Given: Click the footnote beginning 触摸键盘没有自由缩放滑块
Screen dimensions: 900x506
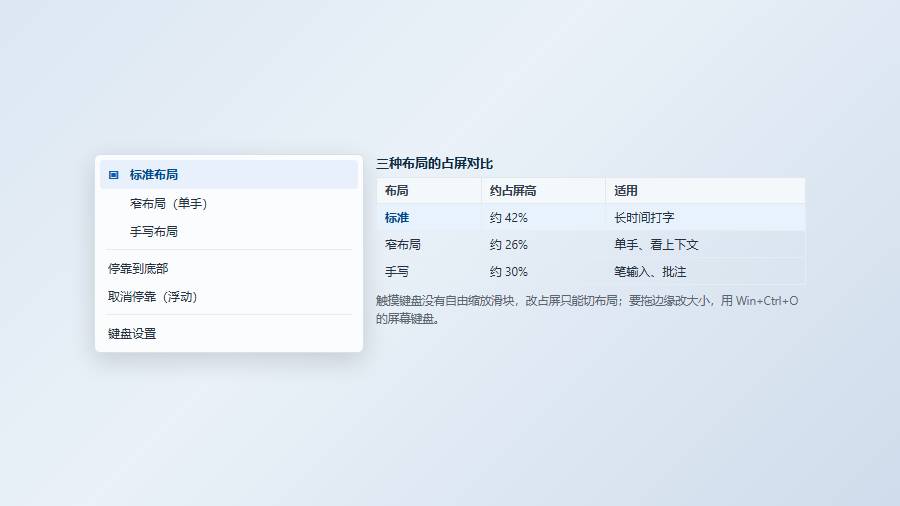Looking at the screenshot, I should point(587,310).
